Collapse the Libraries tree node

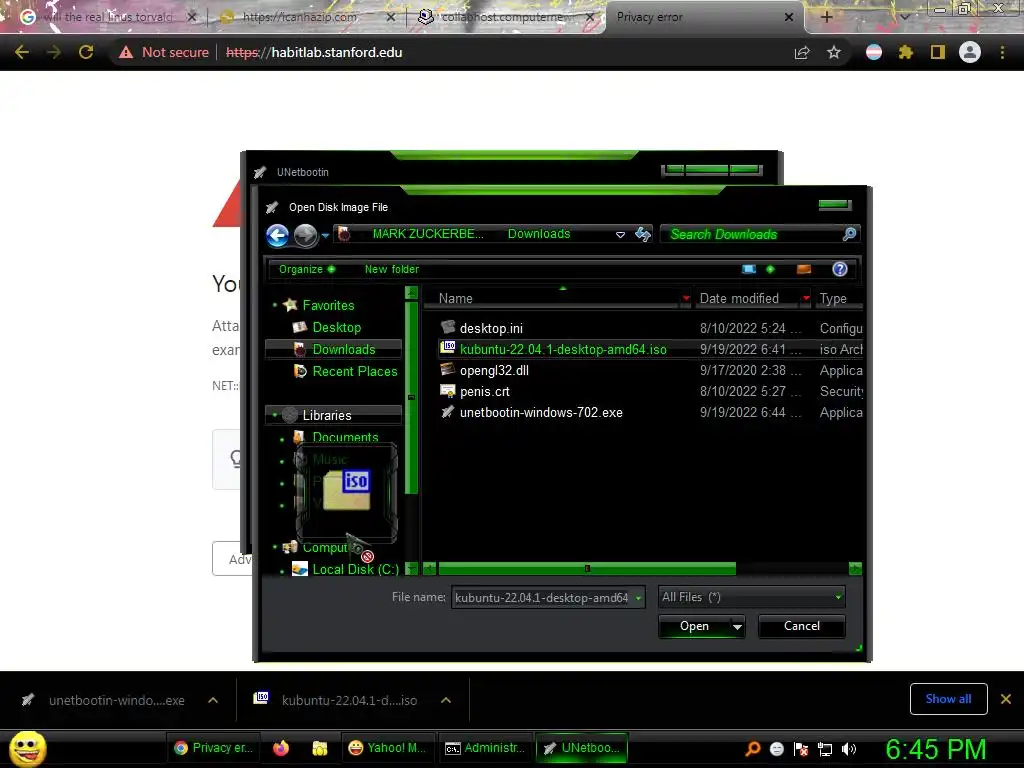coord(275,415)
